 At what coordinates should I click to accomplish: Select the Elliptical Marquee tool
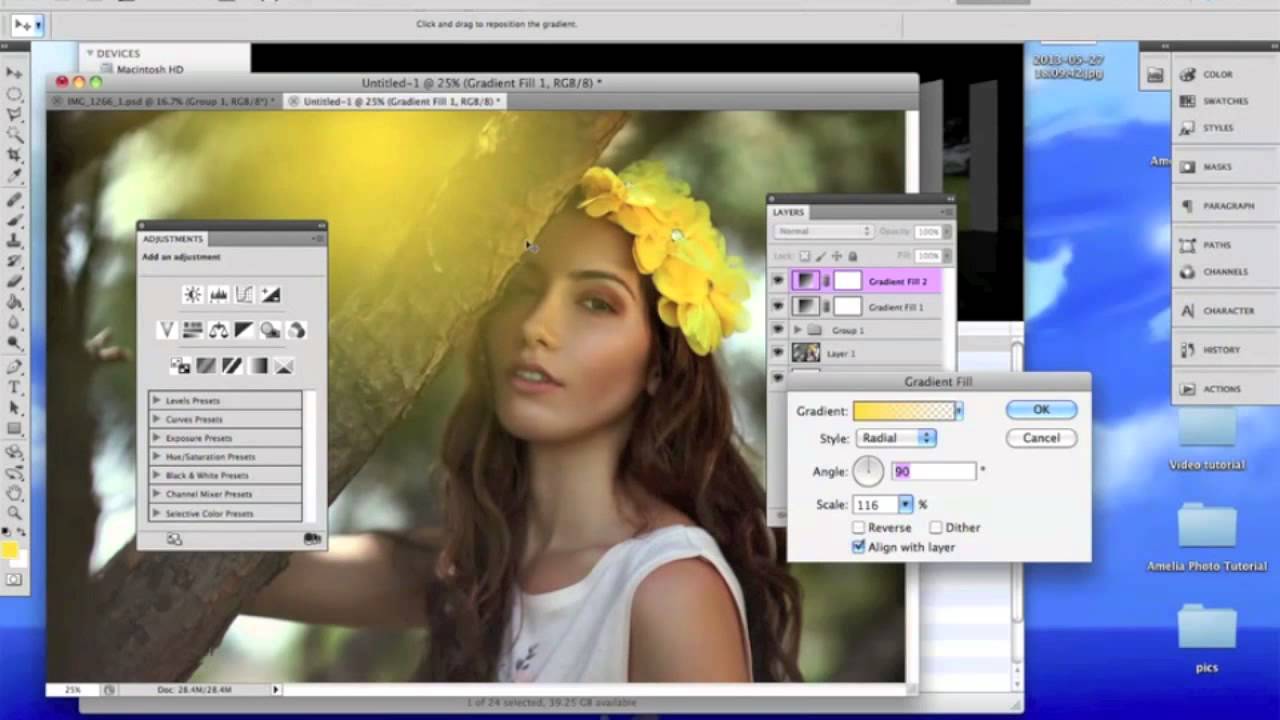click(x=14, y=94)
